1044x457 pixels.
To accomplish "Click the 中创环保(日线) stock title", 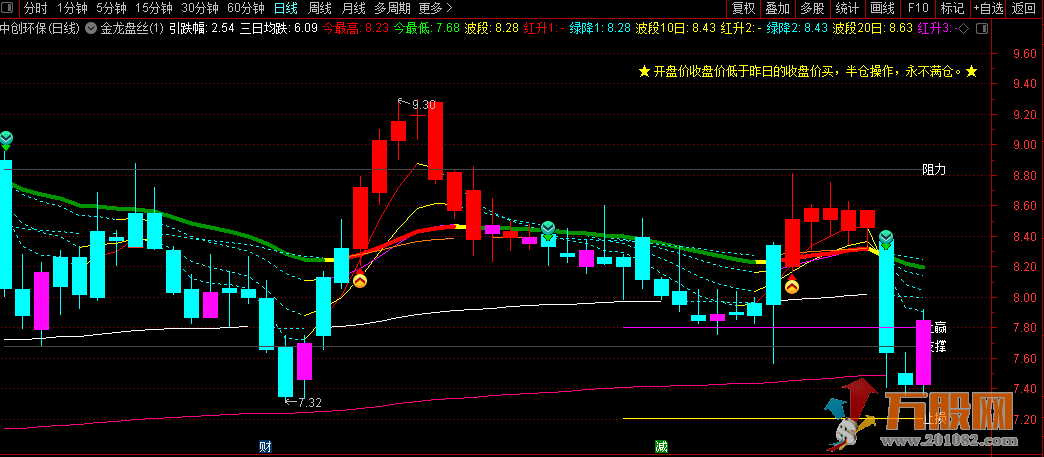I will click(x=41, y=29).
